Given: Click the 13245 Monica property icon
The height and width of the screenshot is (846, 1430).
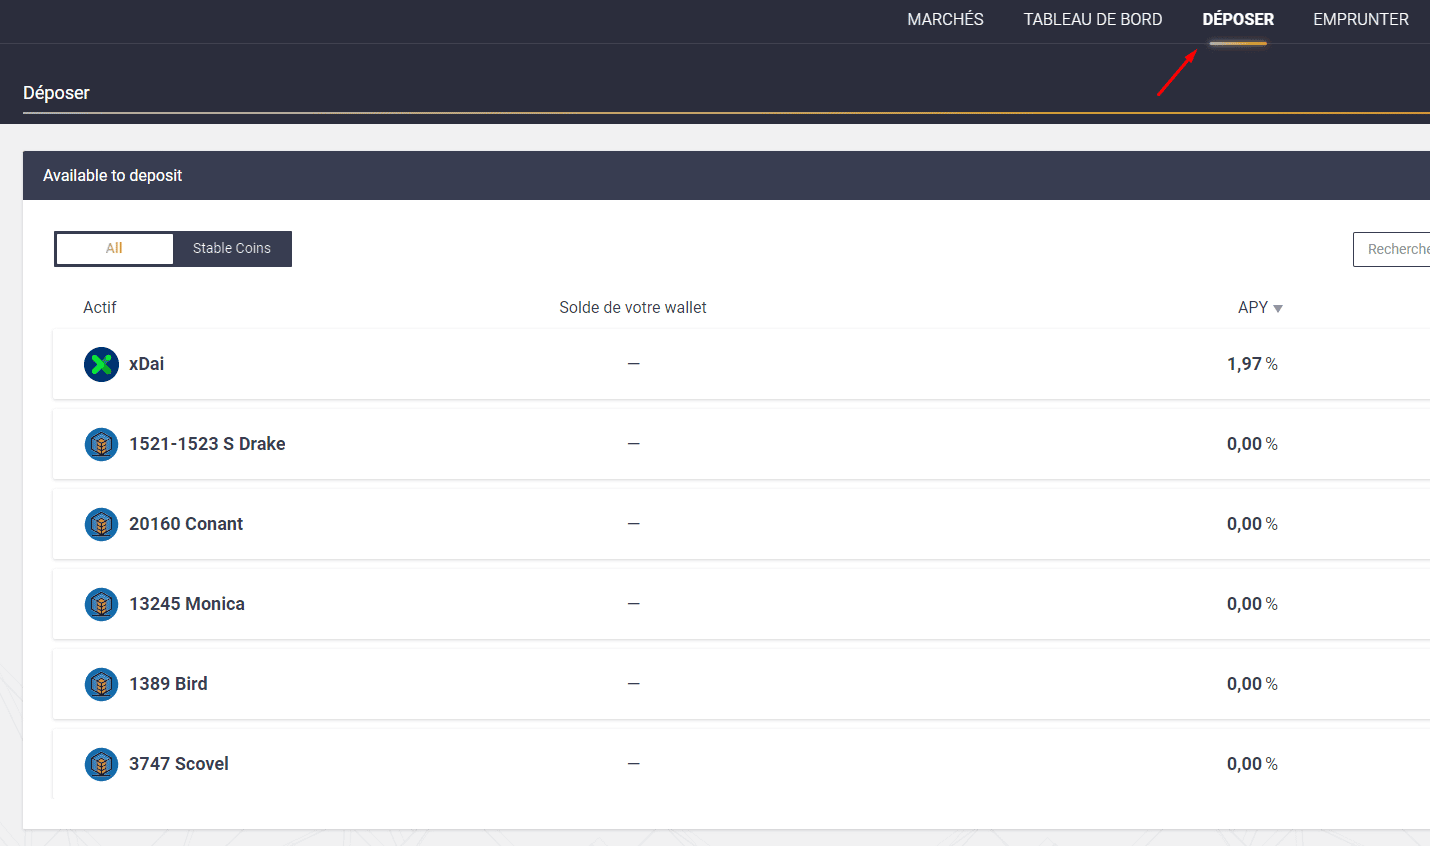Looking at the screenshot, I should click(x=101, y=604).
